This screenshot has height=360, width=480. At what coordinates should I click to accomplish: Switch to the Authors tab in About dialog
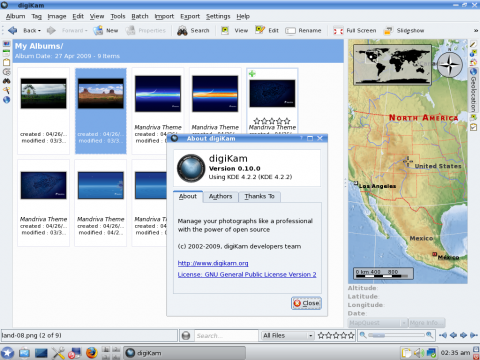220,197
